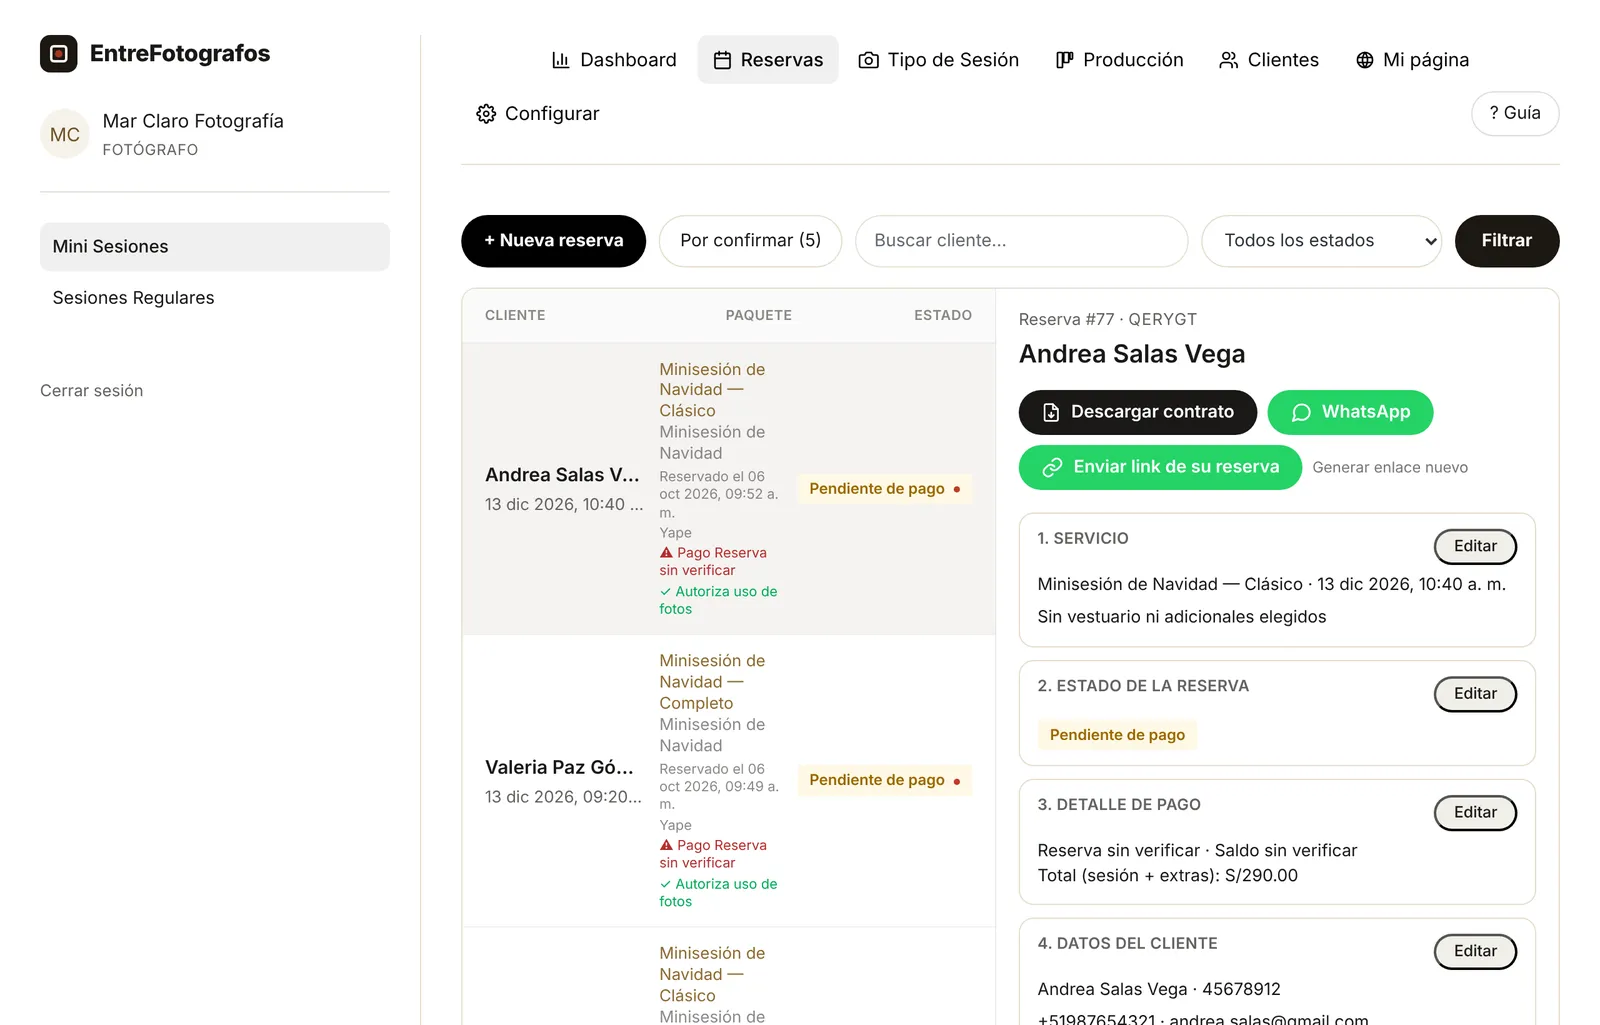Open the Guía help button

(x=1515, y=114)
